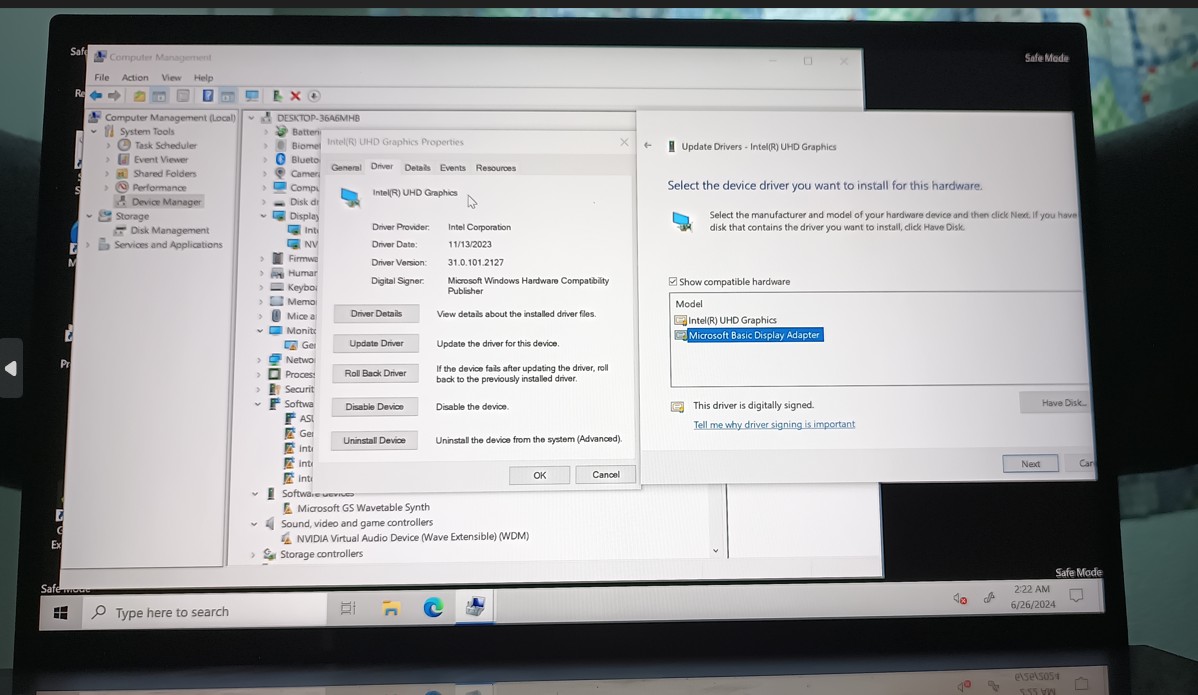Click the scan for hardware changes monitor icon
The height and width of the screenshot is (695, 1198).
(x=251, y=95)
